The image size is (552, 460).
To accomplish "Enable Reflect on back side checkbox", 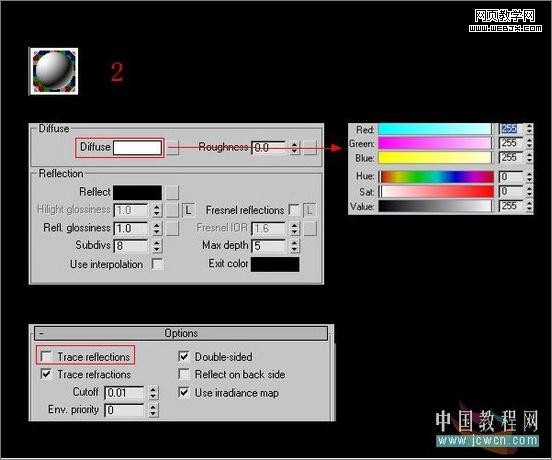I will coord(184,374).
